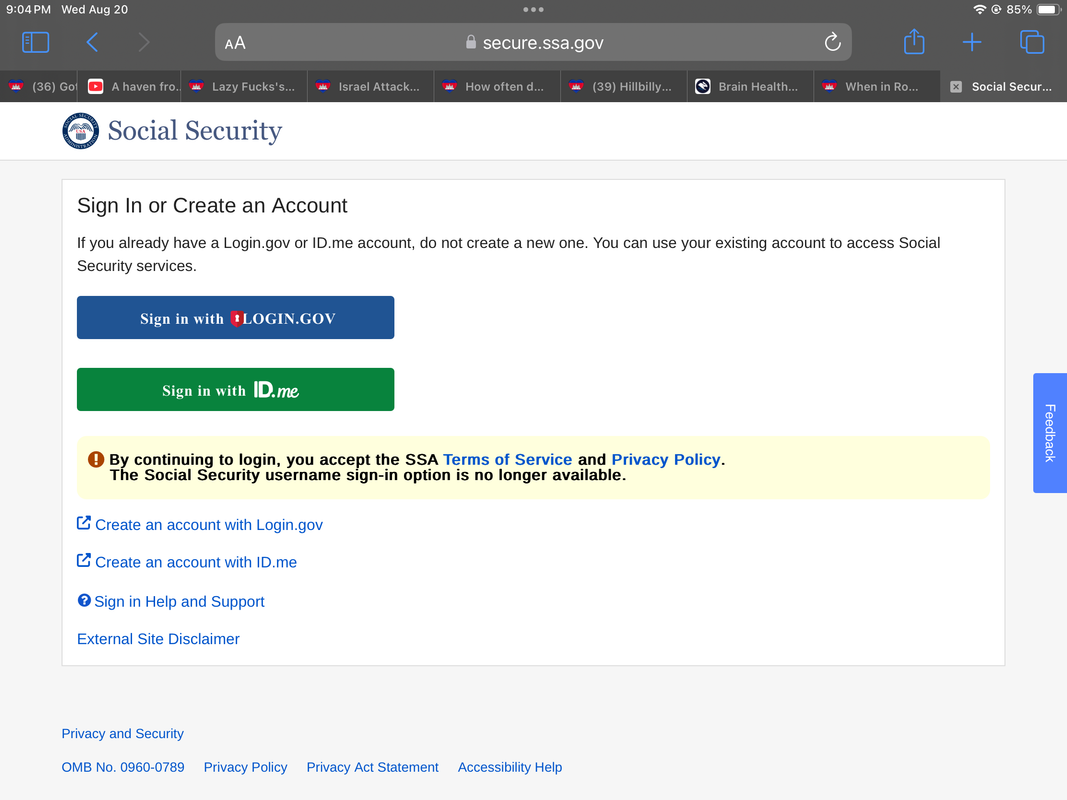Open the Feedback side tab
This screenshot has width=1067, height=800.
1050,433
